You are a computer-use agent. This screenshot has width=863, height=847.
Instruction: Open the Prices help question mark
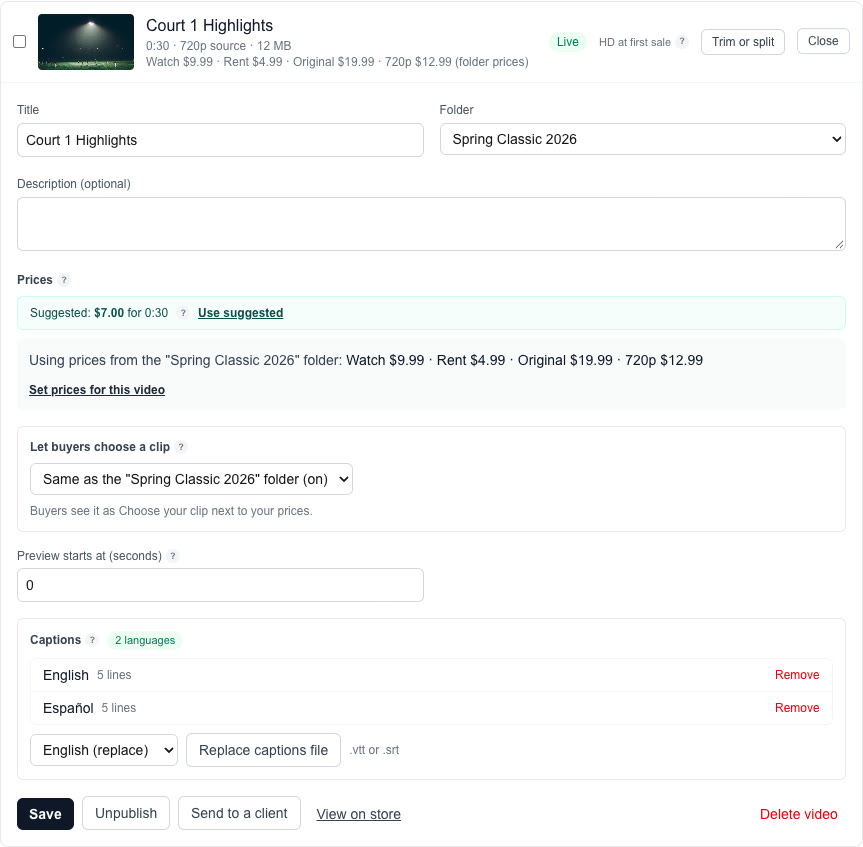tap(64, 280)
